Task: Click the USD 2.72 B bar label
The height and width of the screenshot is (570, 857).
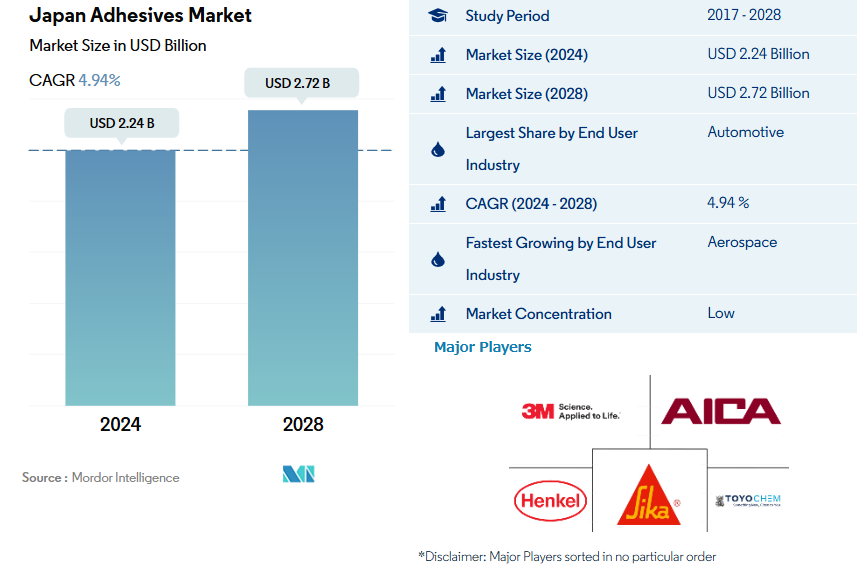Action: point(303,83)
